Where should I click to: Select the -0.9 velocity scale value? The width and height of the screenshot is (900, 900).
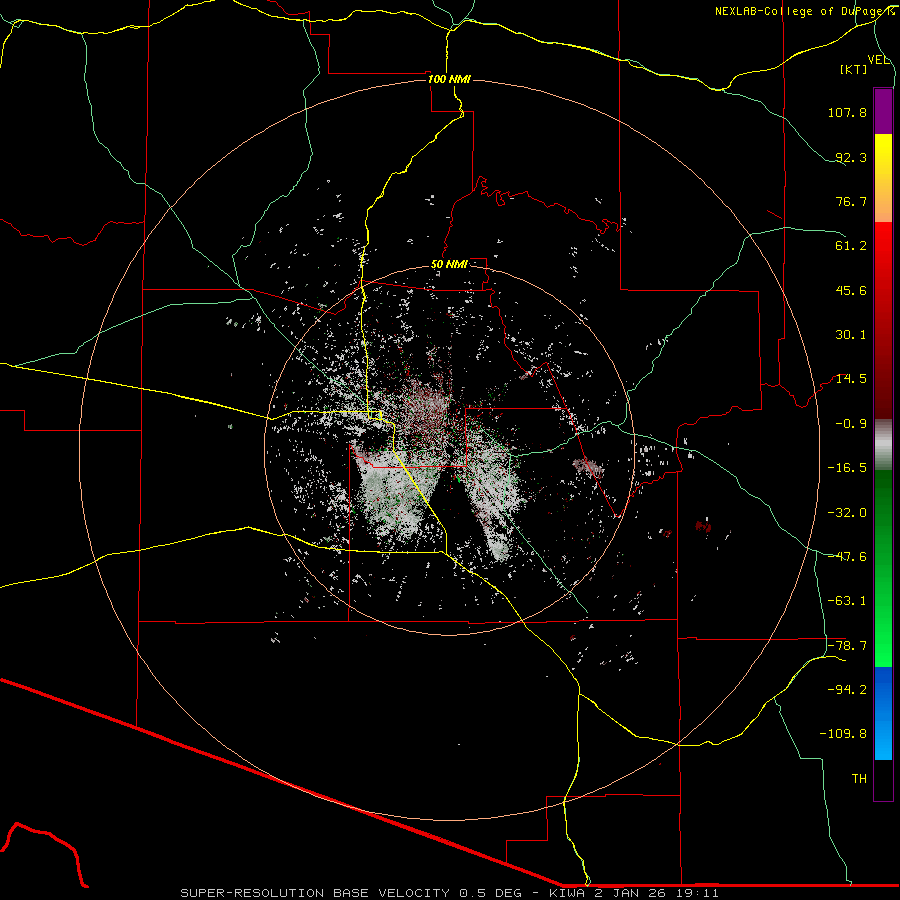[851, 424]
